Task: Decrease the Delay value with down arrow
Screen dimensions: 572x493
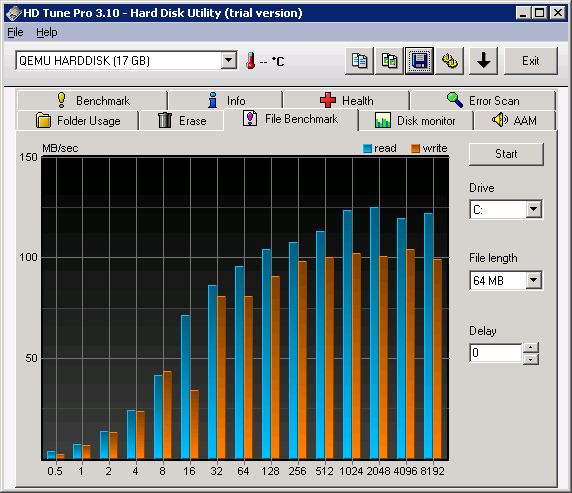Action: [x=530, y=359]
